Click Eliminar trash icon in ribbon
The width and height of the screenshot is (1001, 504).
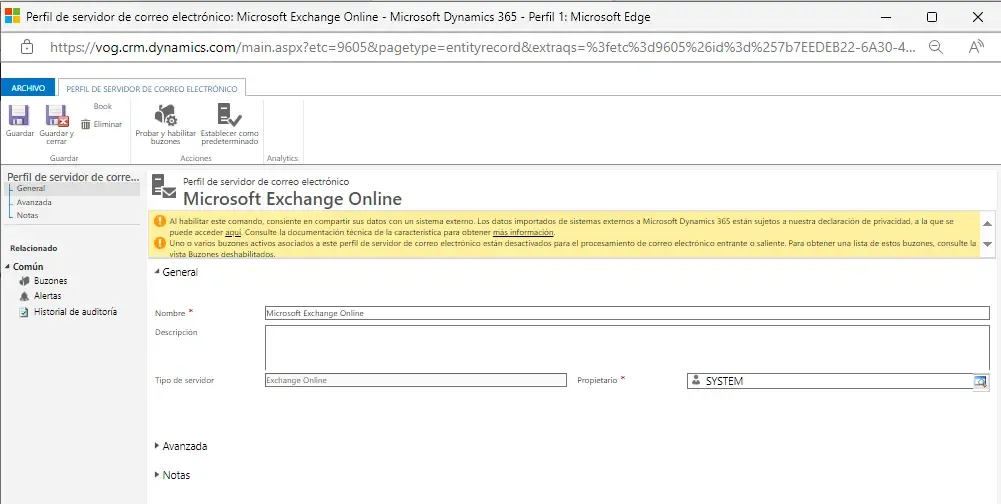[86, 124]
